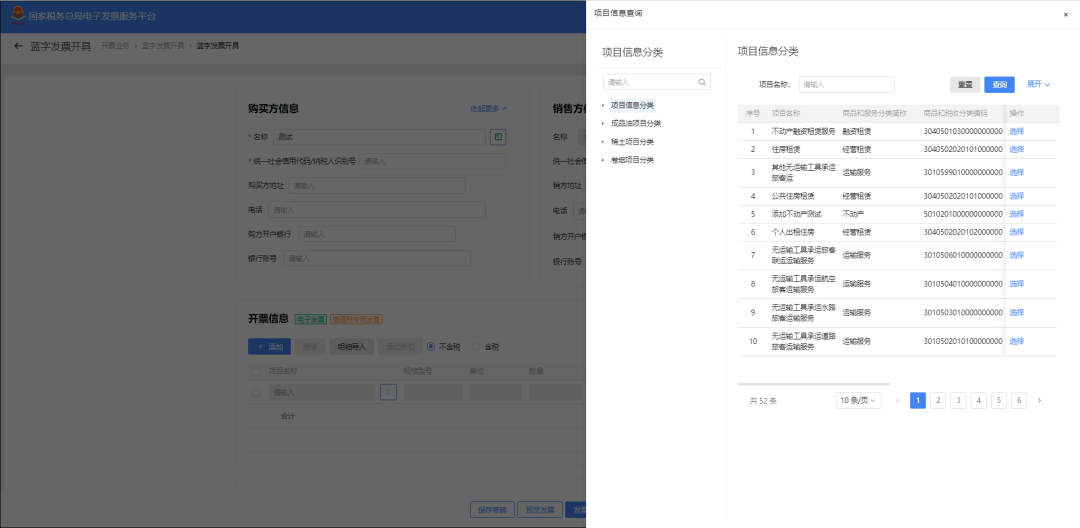Image resolution: width=1080 pixels, height=528 pixels.
Task: Open the 10条/页 page size dropdown
Action: tap(858, 400)
